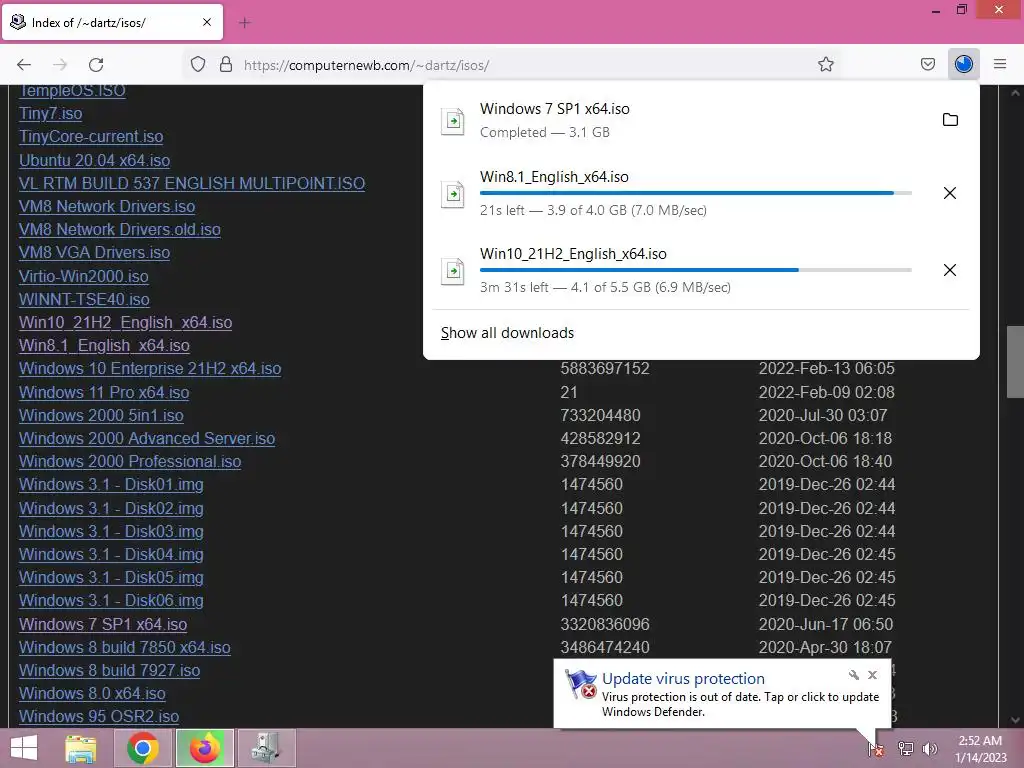Click the Update virus protection notification title

(x=683, y=679)
